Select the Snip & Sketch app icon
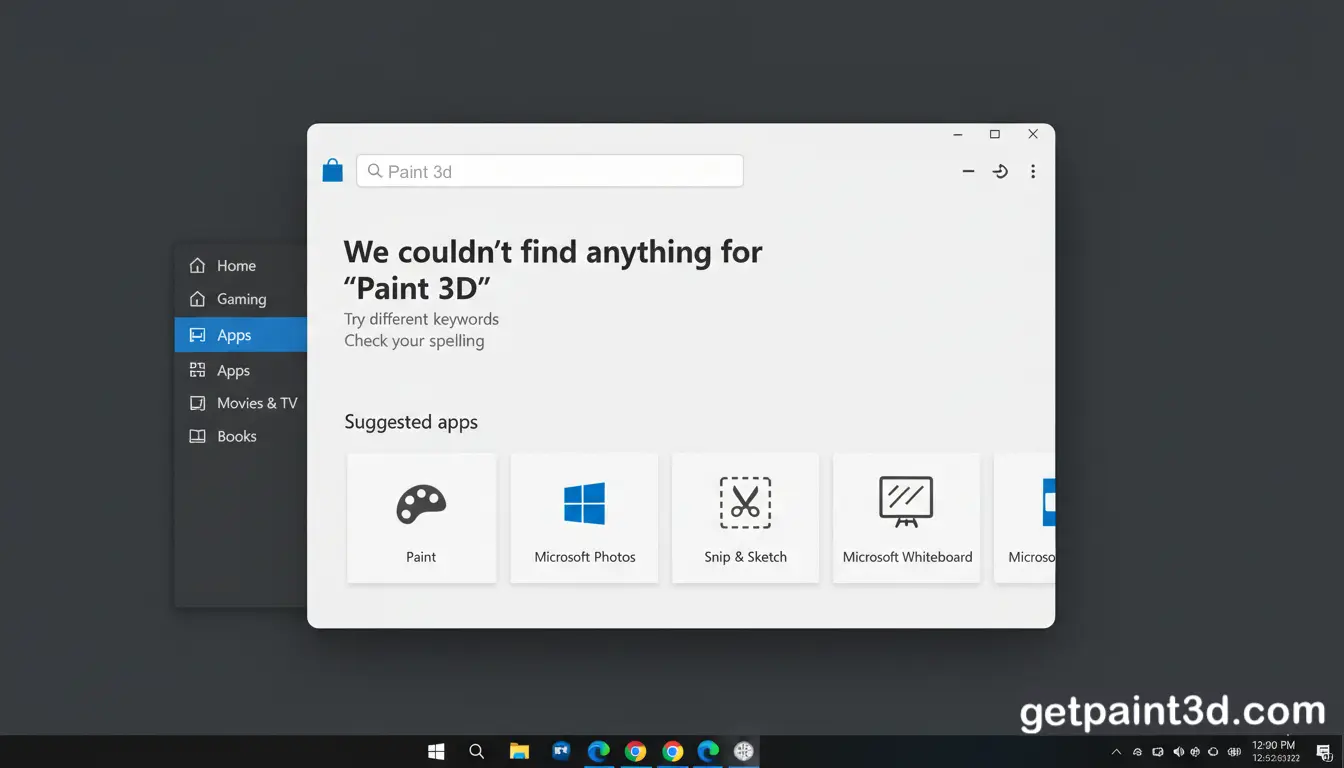Viewport: 1344px width, 768px height. pyautogui.click(x=745, y=503)
